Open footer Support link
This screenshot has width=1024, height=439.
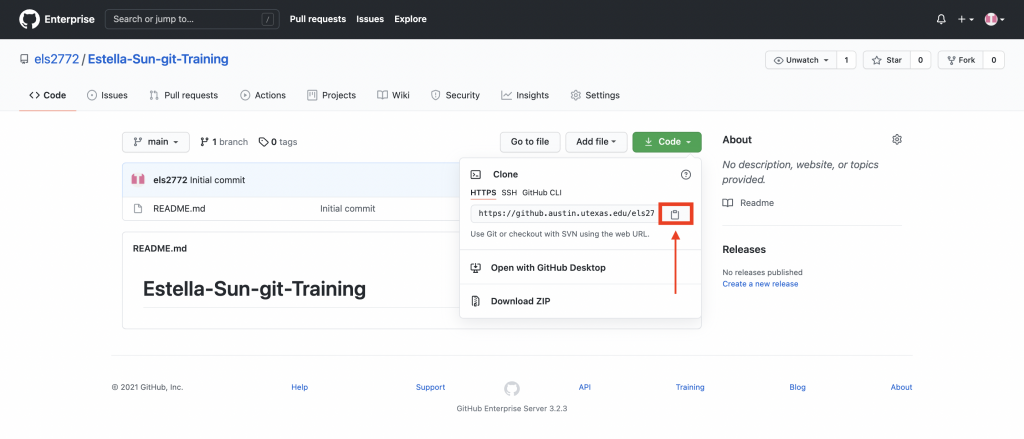(x=430, y=387)
